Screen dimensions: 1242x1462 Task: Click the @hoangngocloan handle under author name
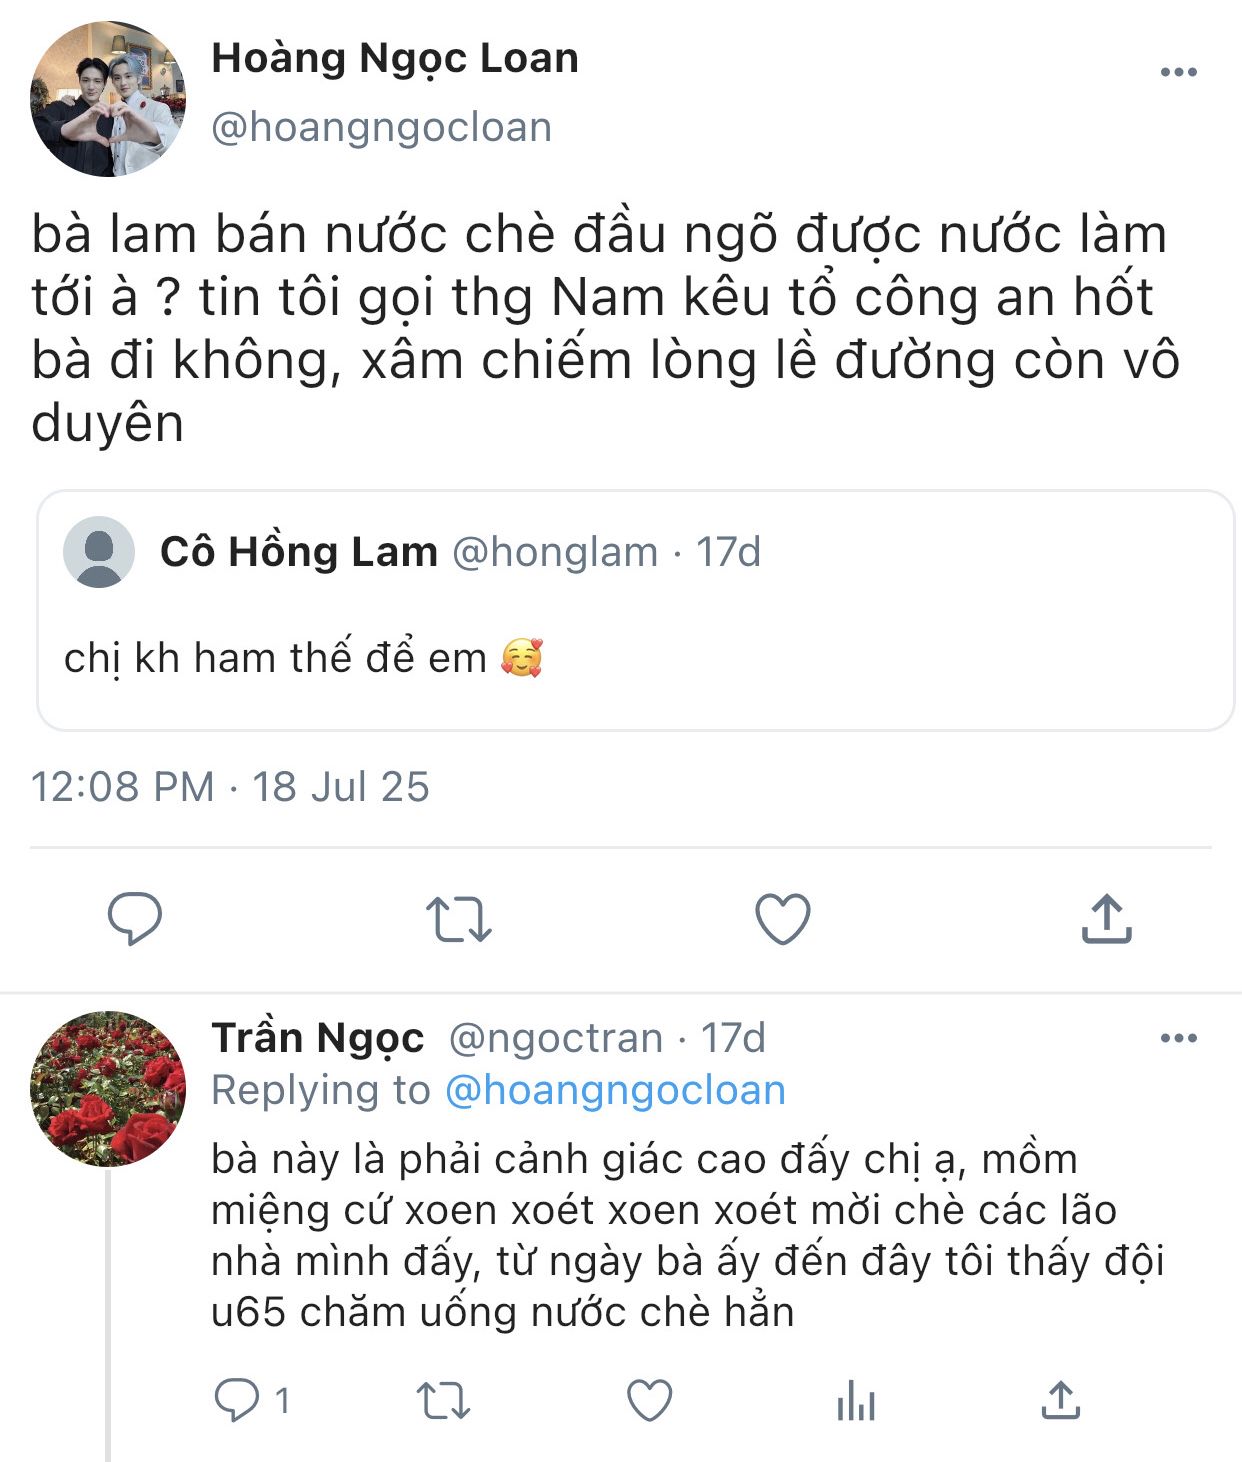[381, 127]
